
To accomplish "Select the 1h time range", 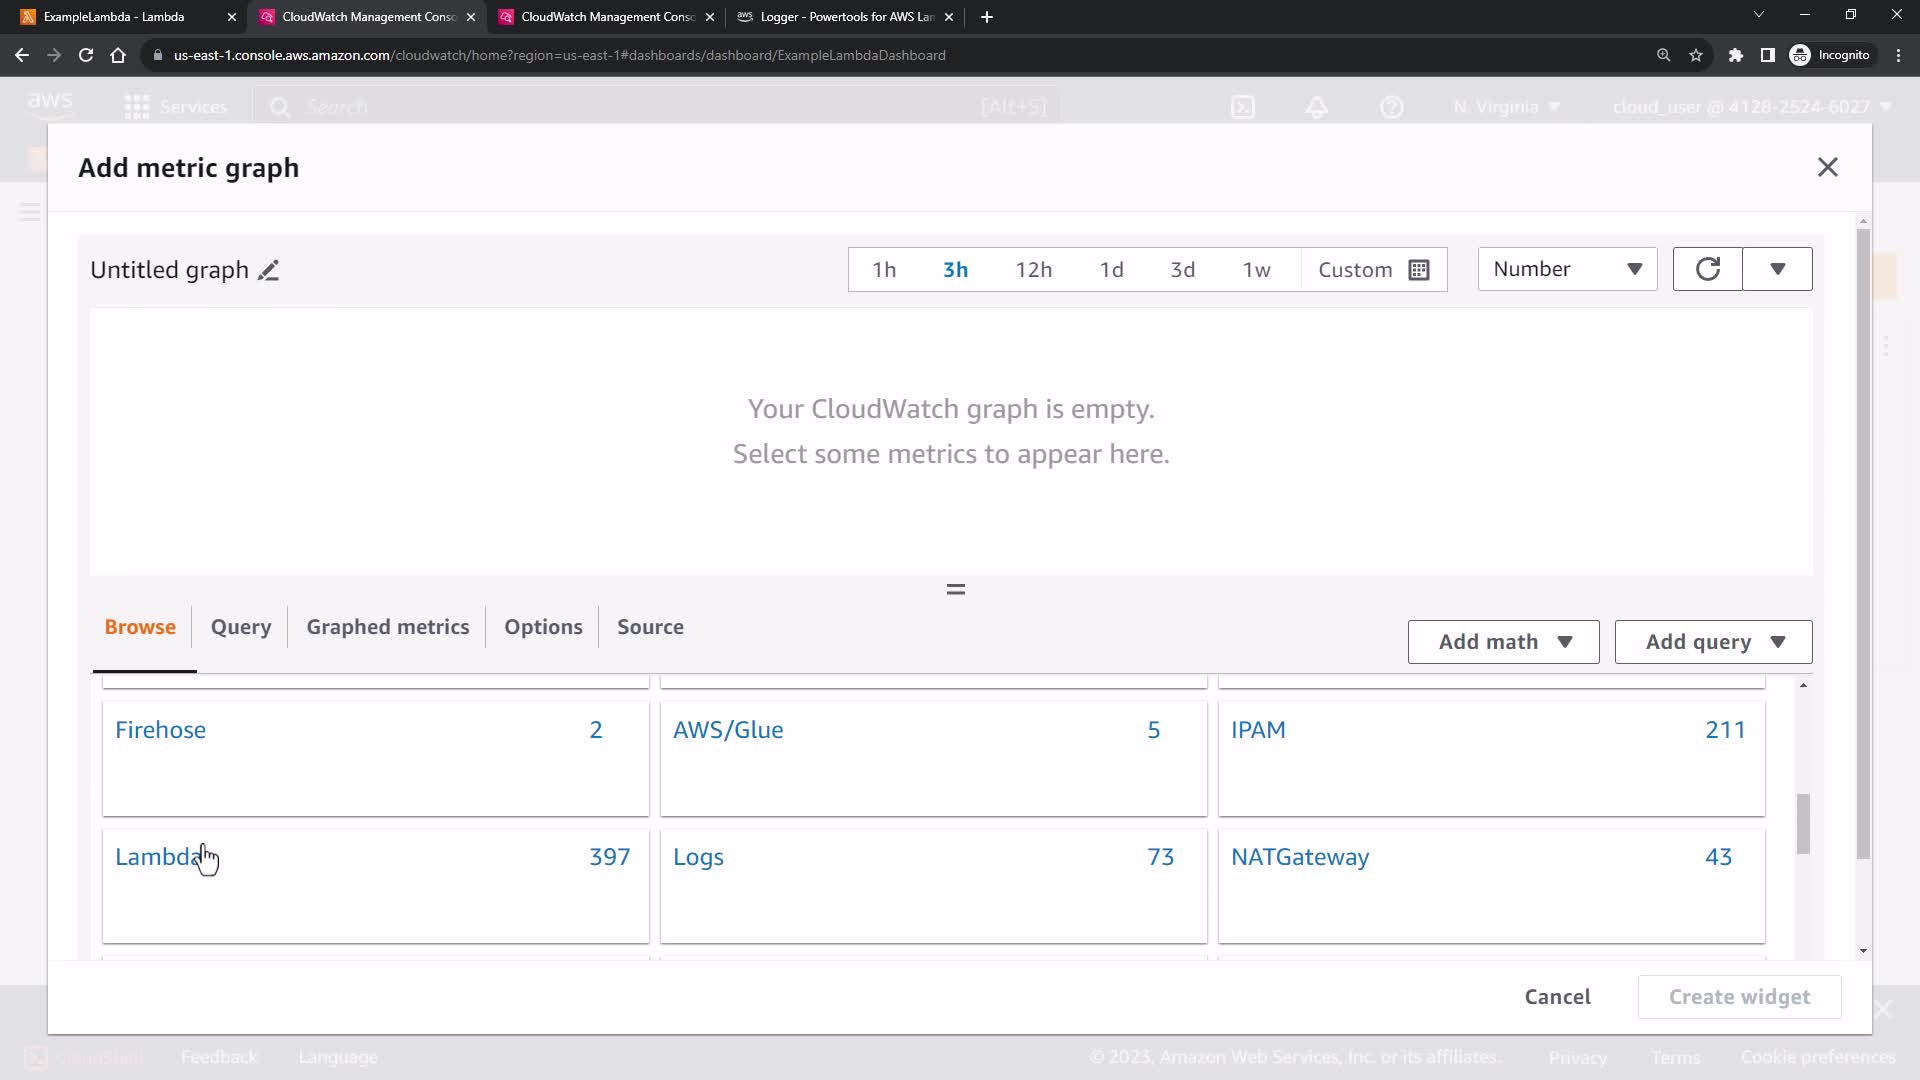I will [x=883, y=270].
